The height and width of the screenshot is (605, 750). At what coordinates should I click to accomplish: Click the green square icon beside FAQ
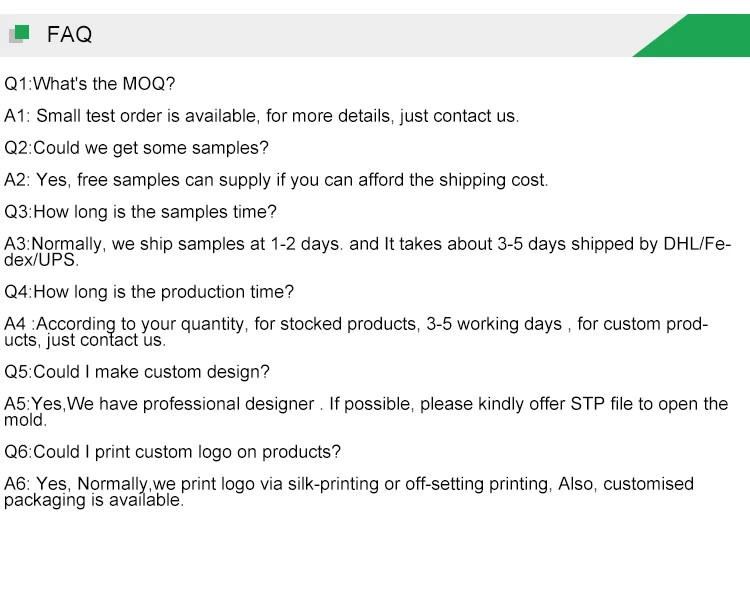click(21, 33)
